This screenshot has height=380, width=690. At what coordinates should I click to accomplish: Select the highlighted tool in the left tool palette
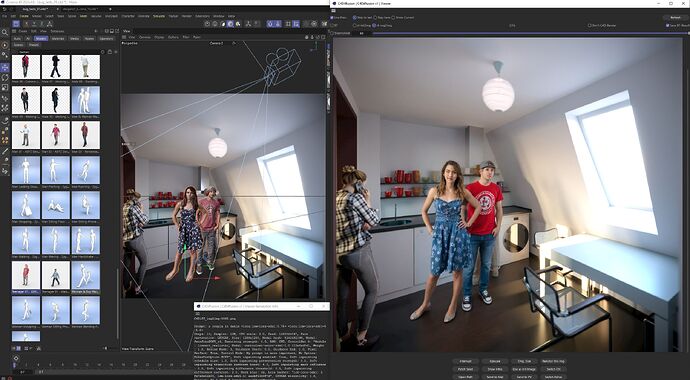click(x=5, y=67)
